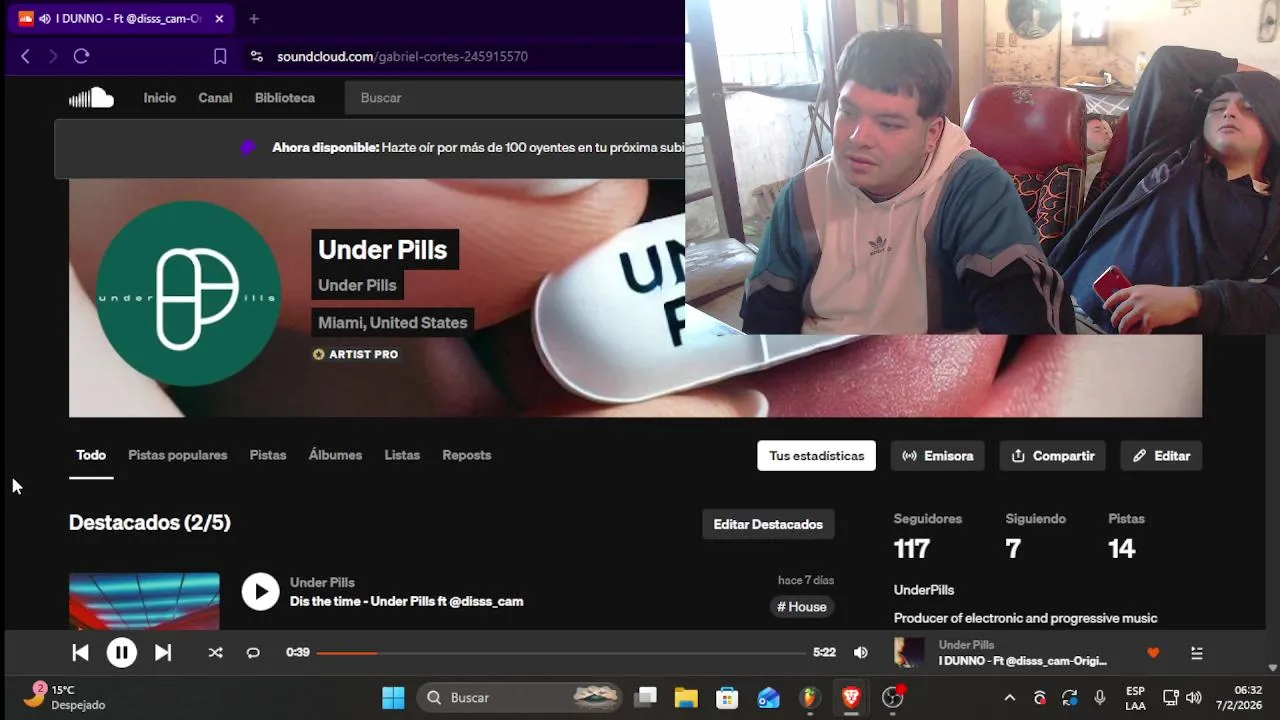Viewport: 1280px width, 720px height.
Task: Switch to the Álbumes tab
Action: (x=335, y=455)
